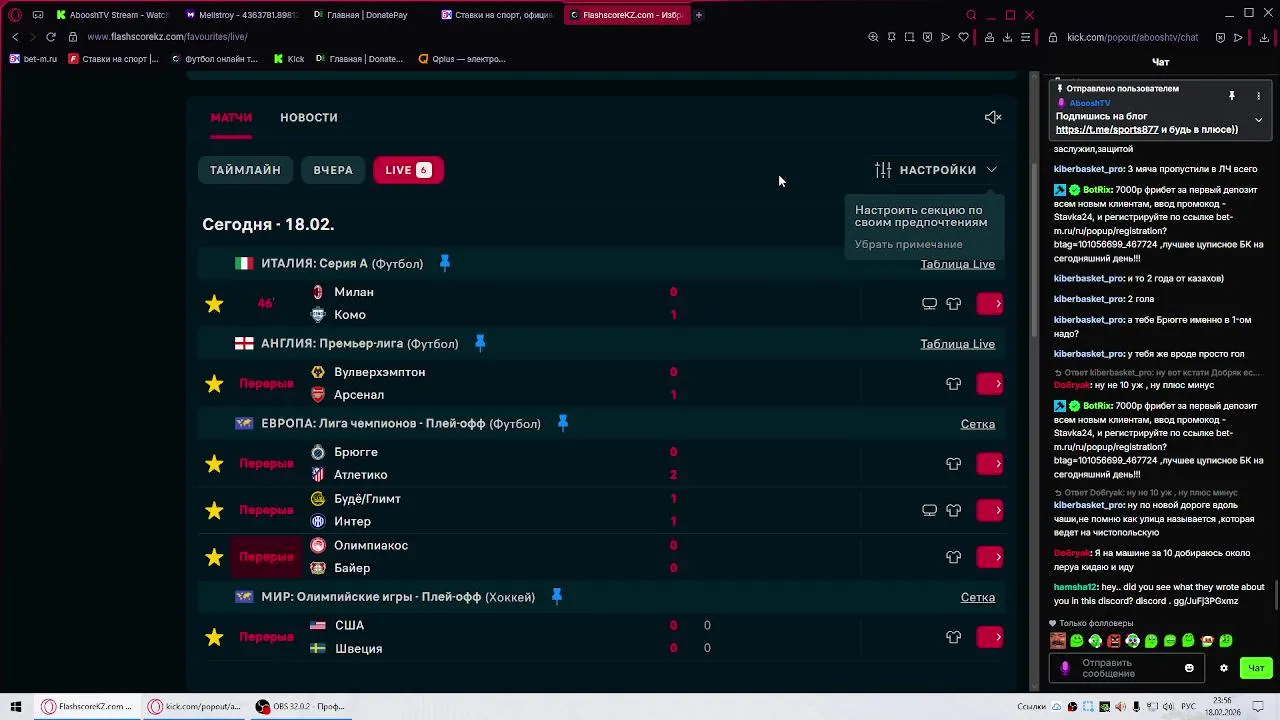Send message with green Чат button
Viewport: 1280px width, 720px height.
click(1256, 668)
